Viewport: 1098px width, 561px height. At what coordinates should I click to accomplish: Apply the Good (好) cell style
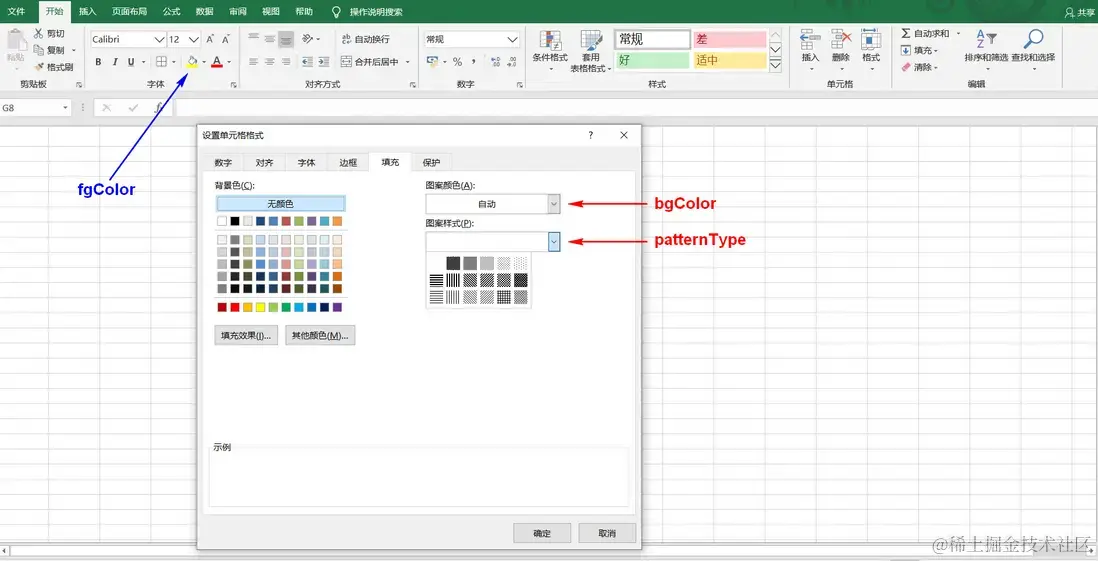pos(652,60)
